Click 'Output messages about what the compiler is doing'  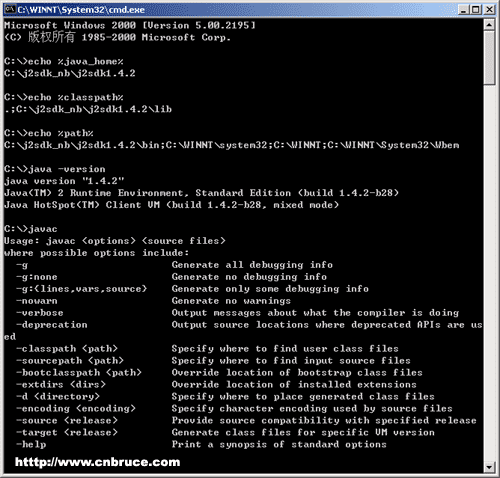[x=315, y=313]
